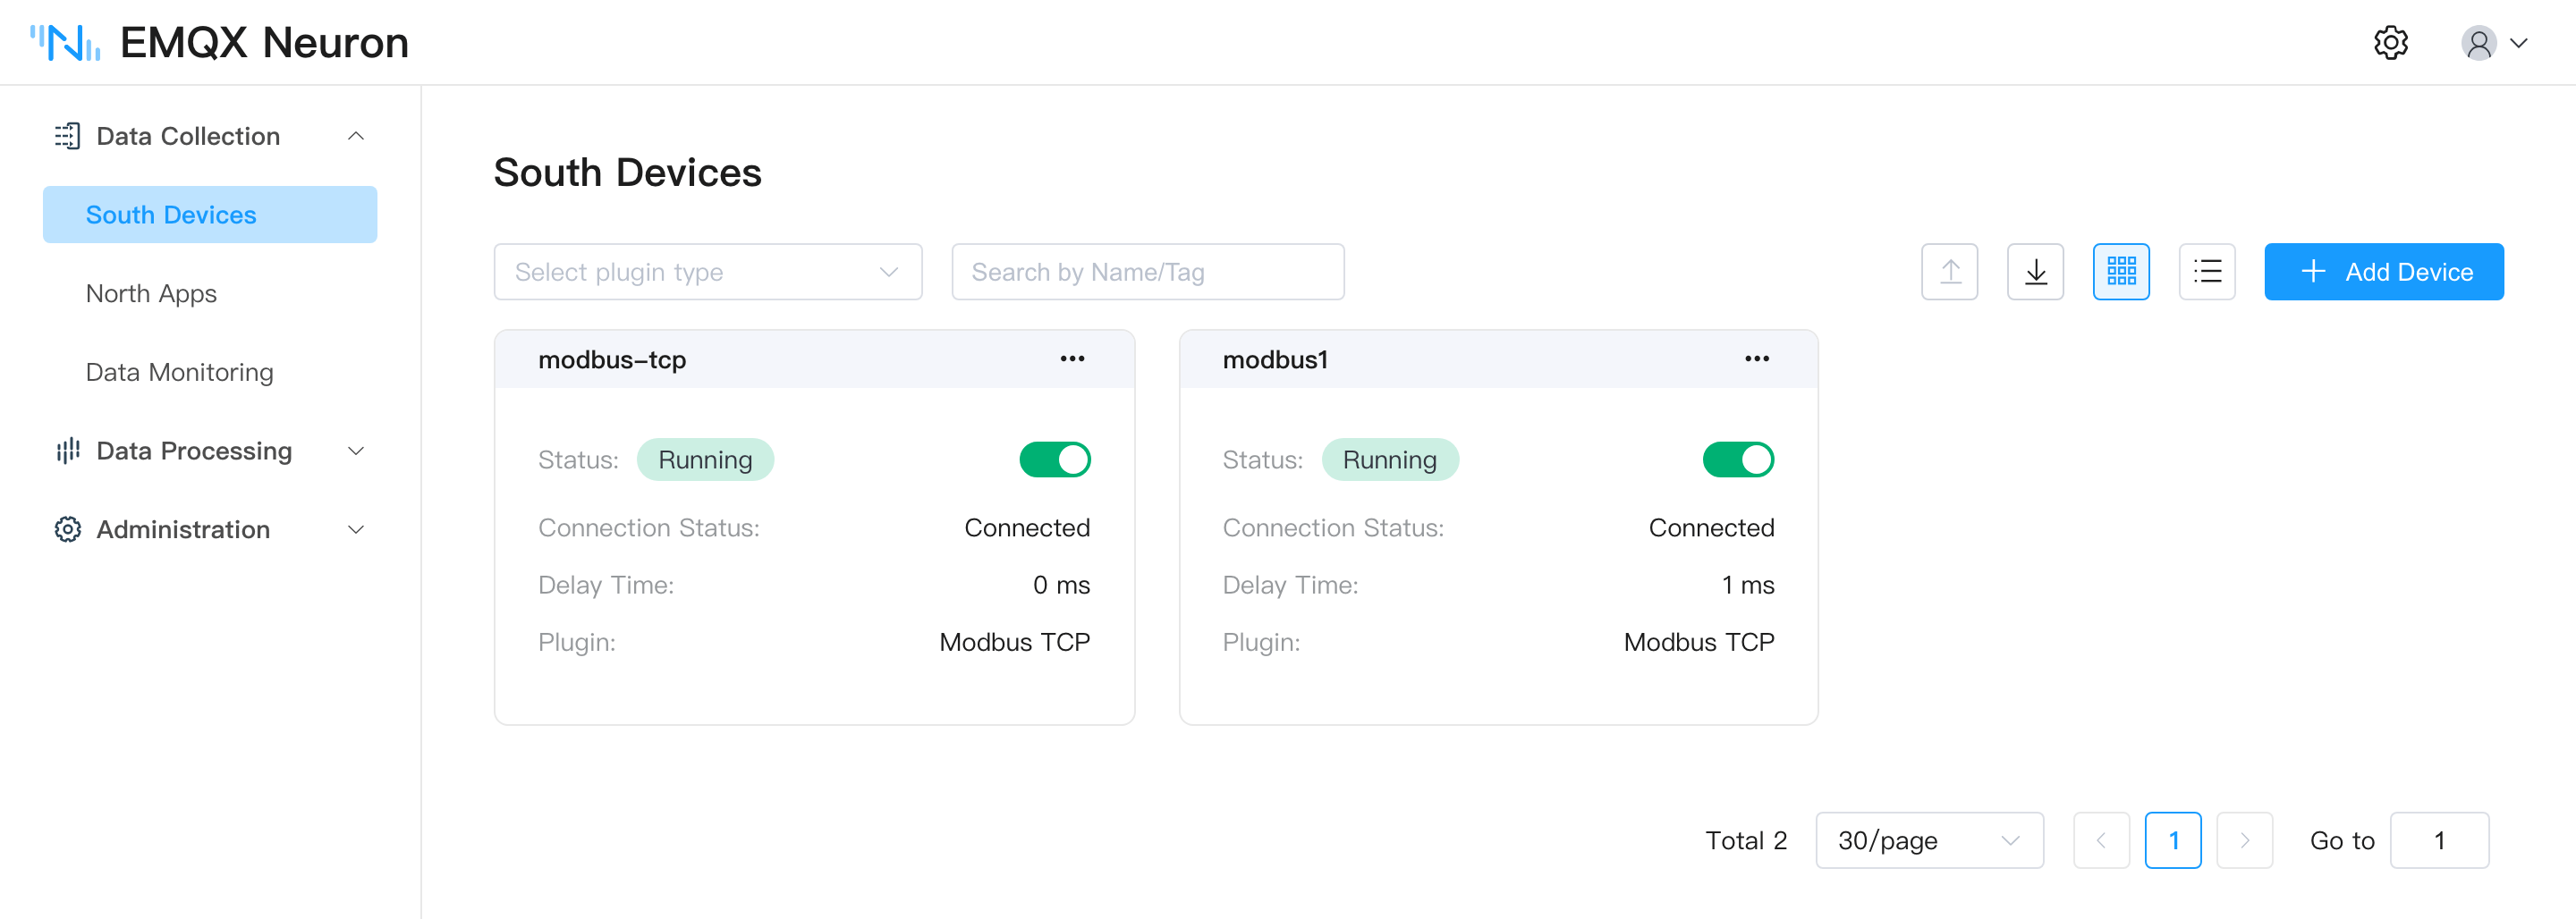
Task: Open more options for modbus-tcp card
Action: 1072,359
